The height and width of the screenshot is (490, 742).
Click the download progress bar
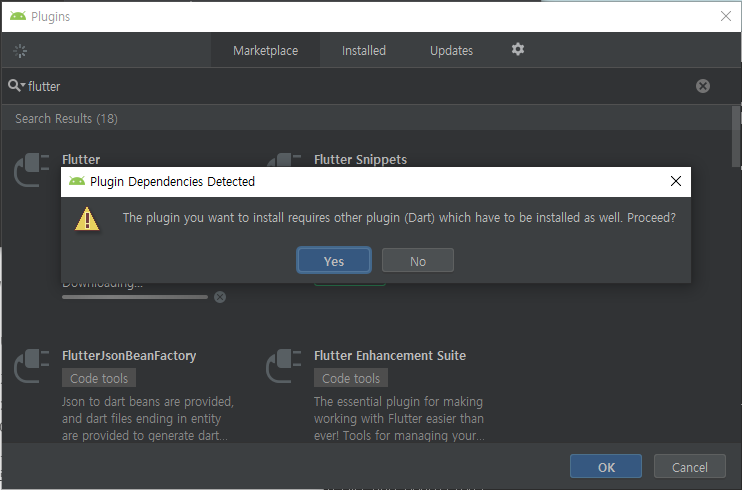coord(135,297)
